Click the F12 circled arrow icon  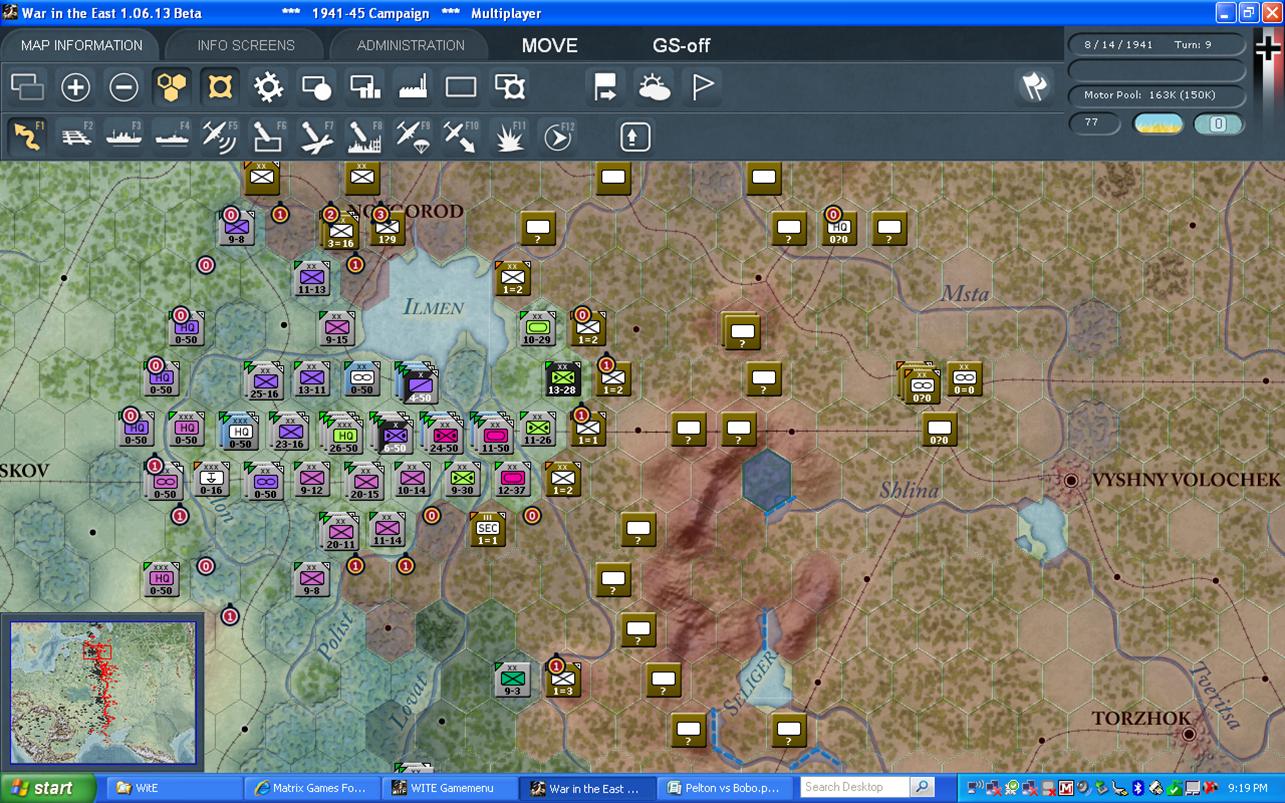558,136
